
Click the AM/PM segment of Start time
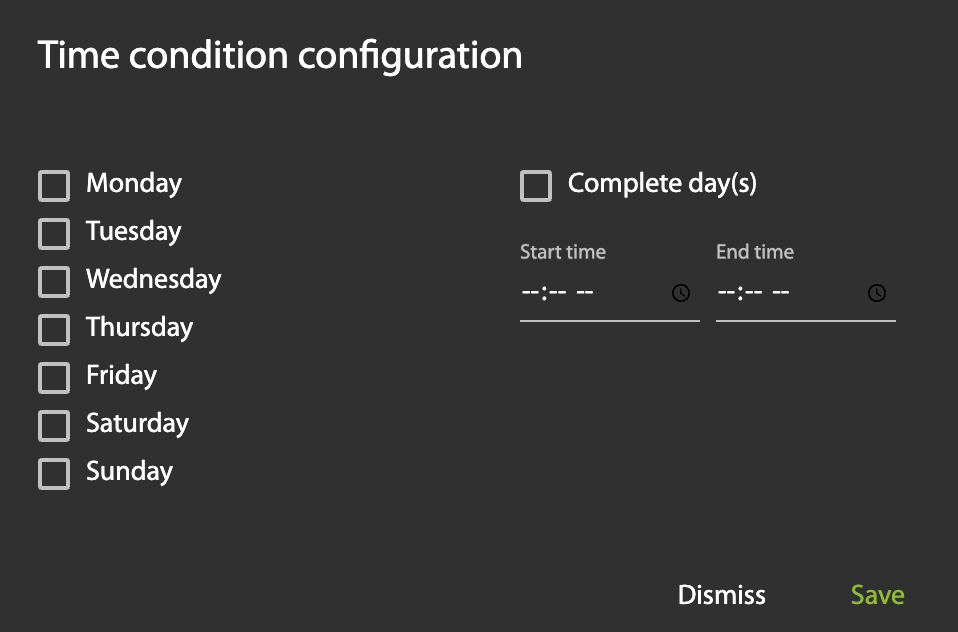586,293
